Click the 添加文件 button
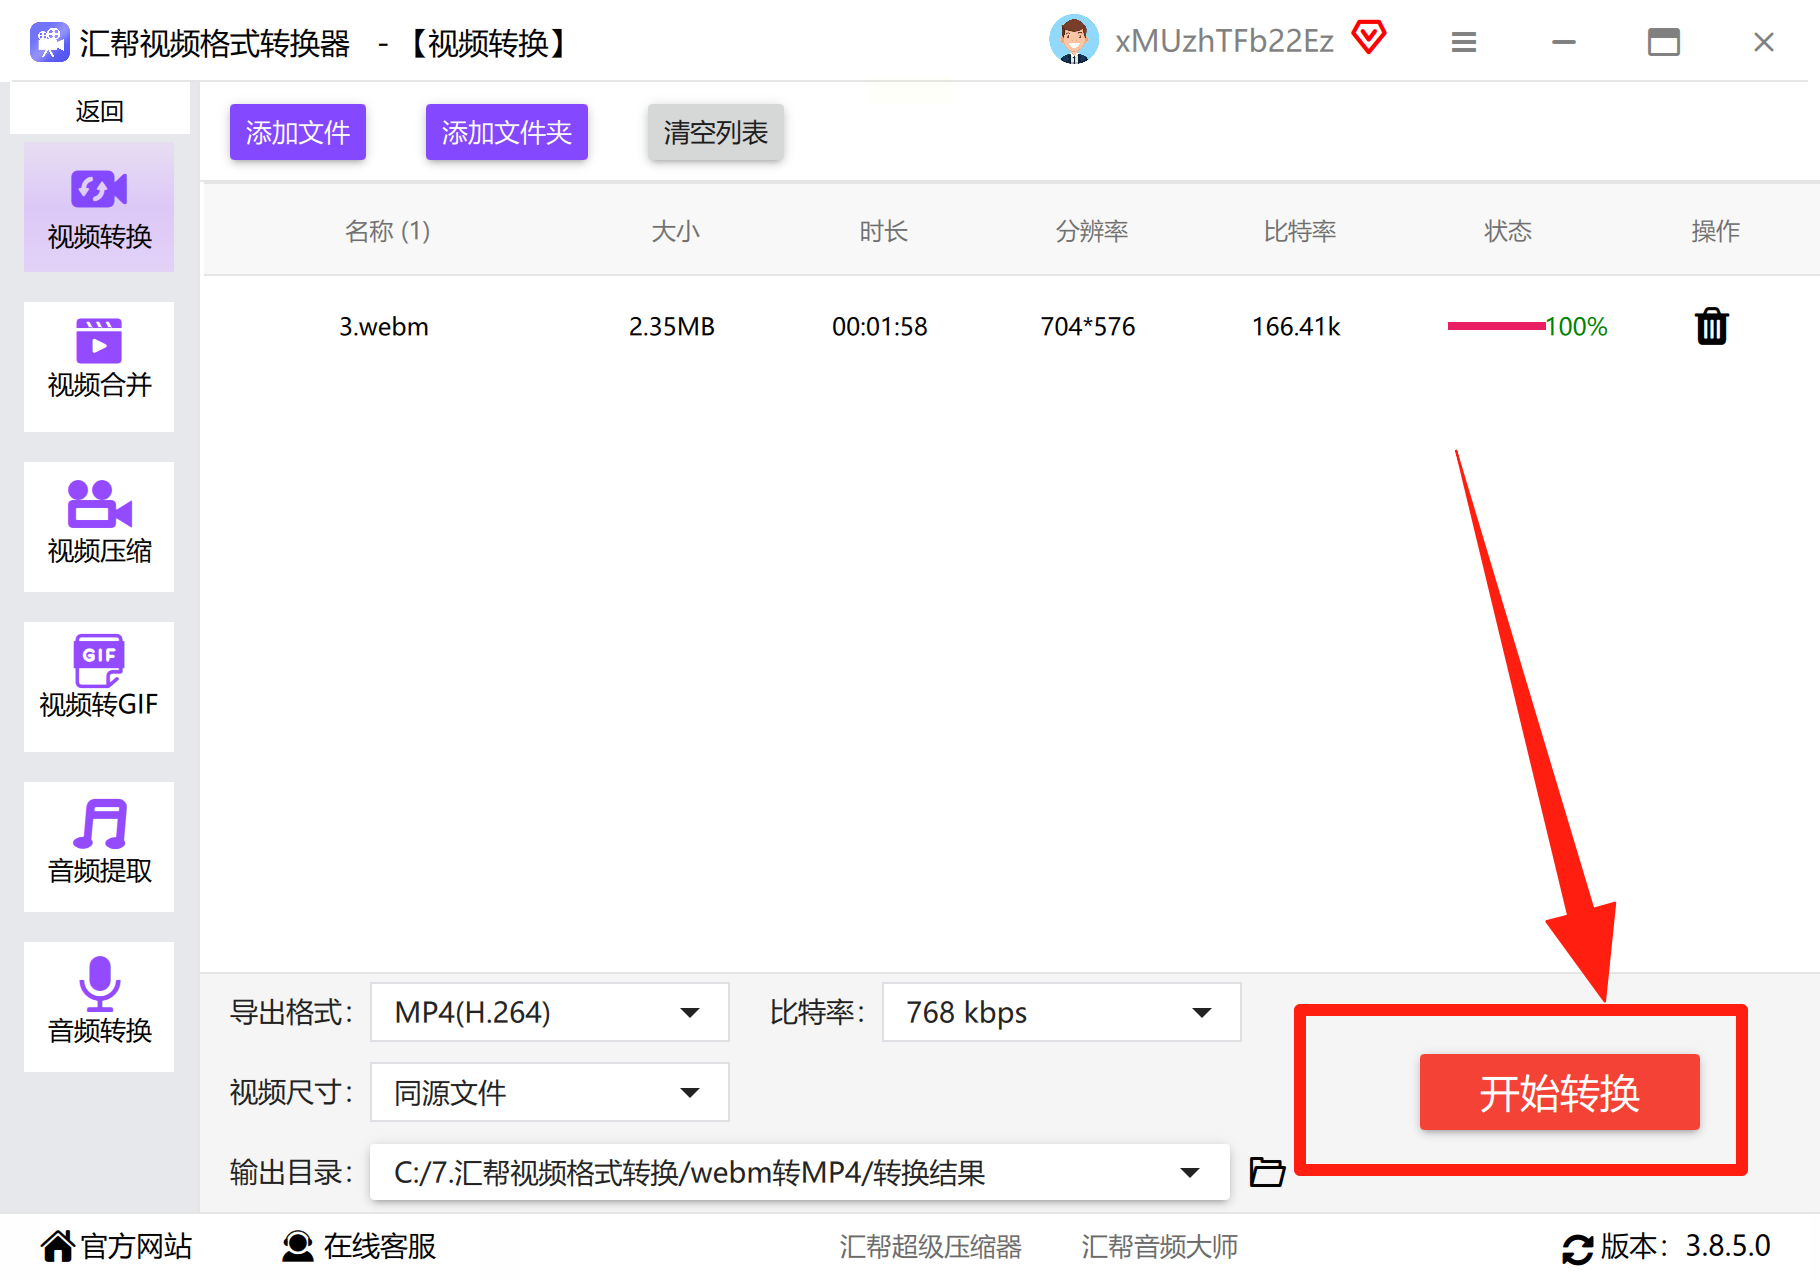Image resolution: width=1820 pixels, height=1280 pixels. coord(298,132)
